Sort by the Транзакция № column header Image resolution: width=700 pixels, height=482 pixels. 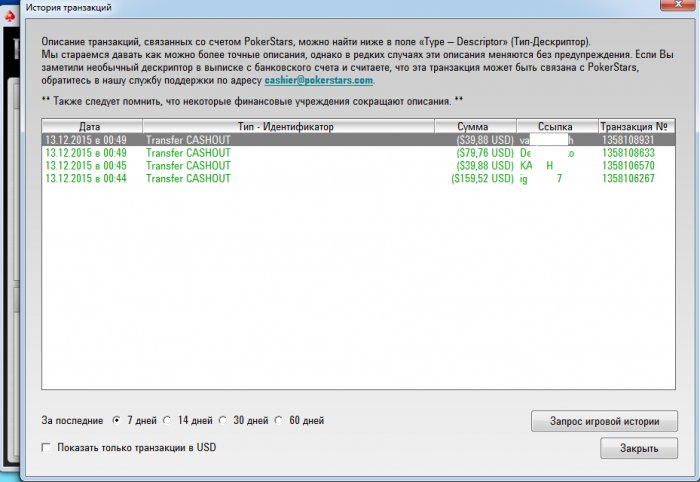[x=636, y=126]
